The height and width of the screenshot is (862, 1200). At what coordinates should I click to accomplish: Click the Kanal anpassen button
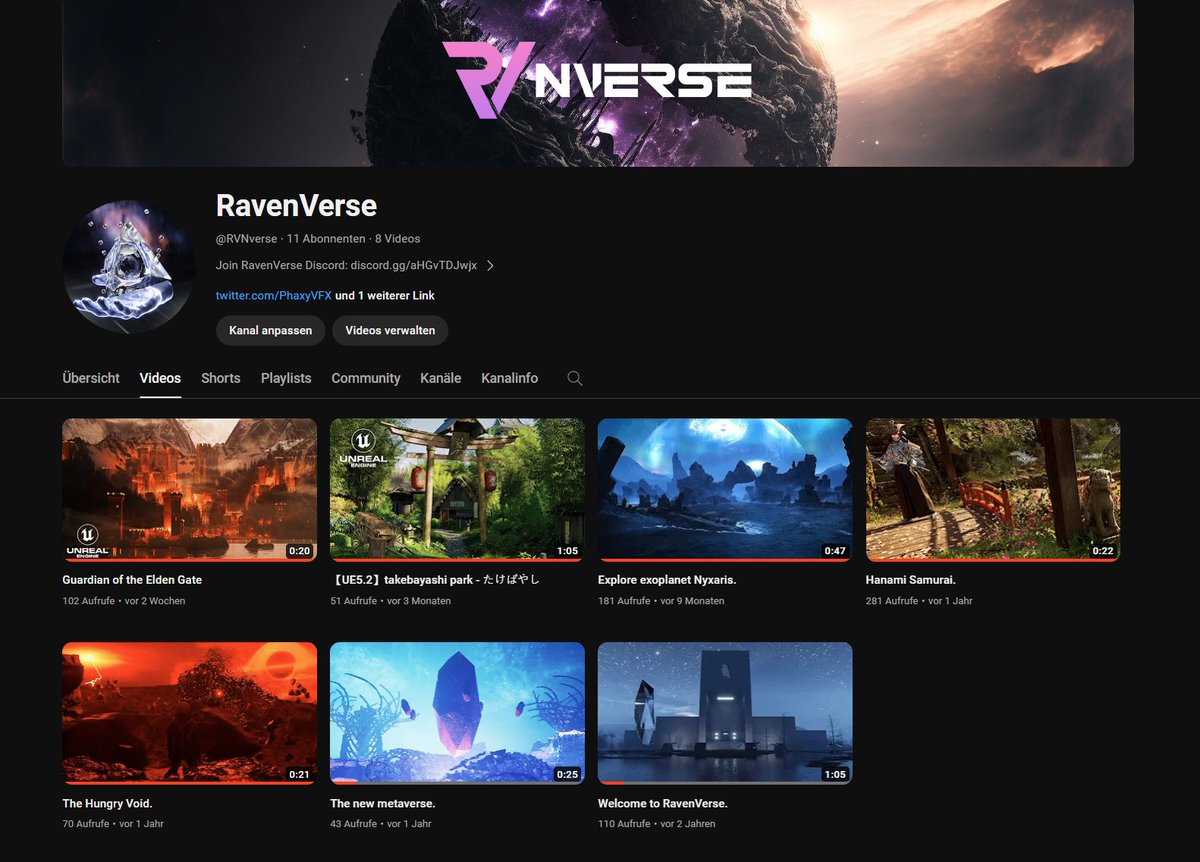pos(269,330)
